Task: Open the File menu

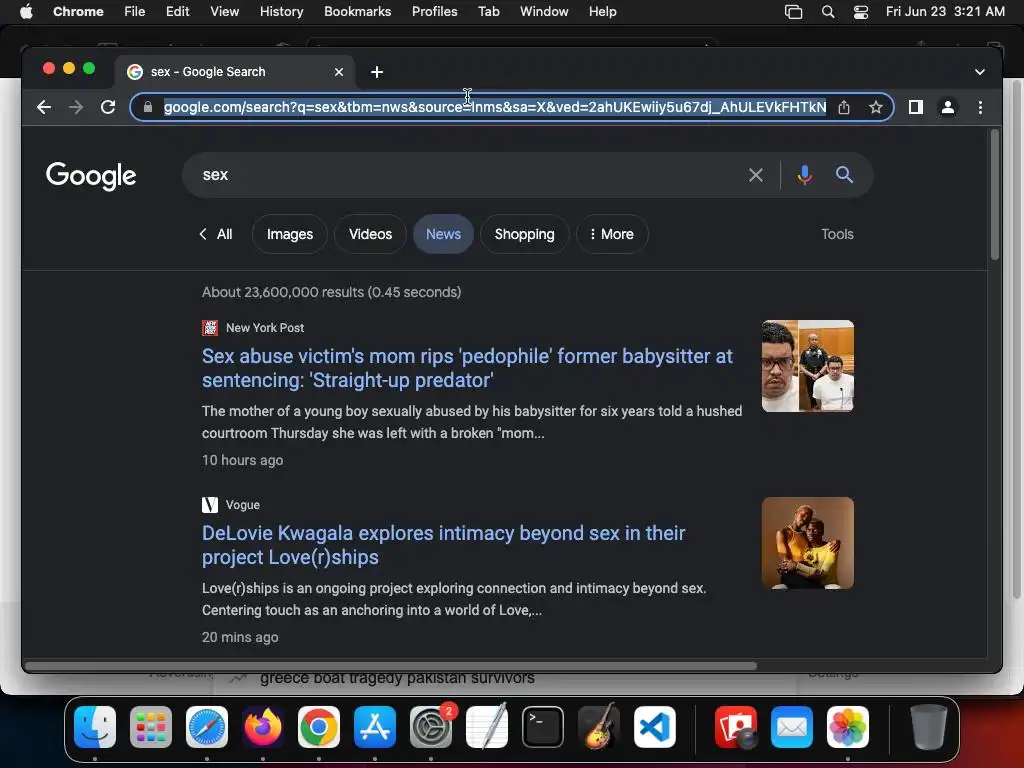Action: pyautogui.click(x=135, y=12)
